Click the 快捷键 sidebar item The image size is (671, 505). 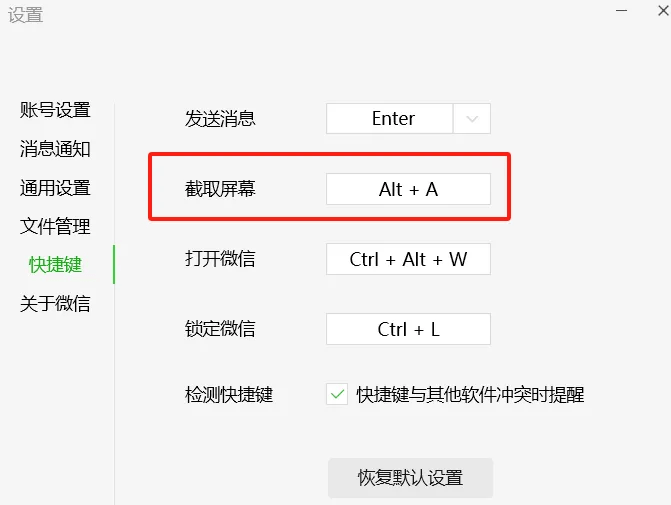pos(55,265)
